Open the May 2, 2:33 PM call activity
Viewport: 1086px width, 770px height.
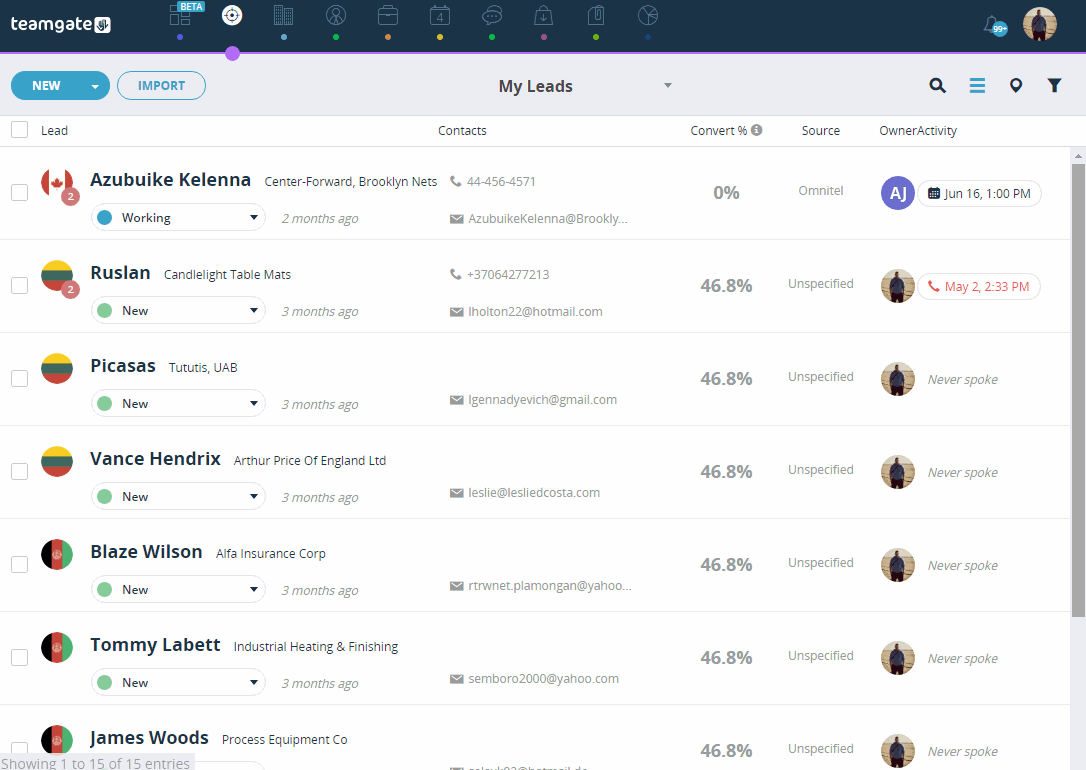click(979, 287)
